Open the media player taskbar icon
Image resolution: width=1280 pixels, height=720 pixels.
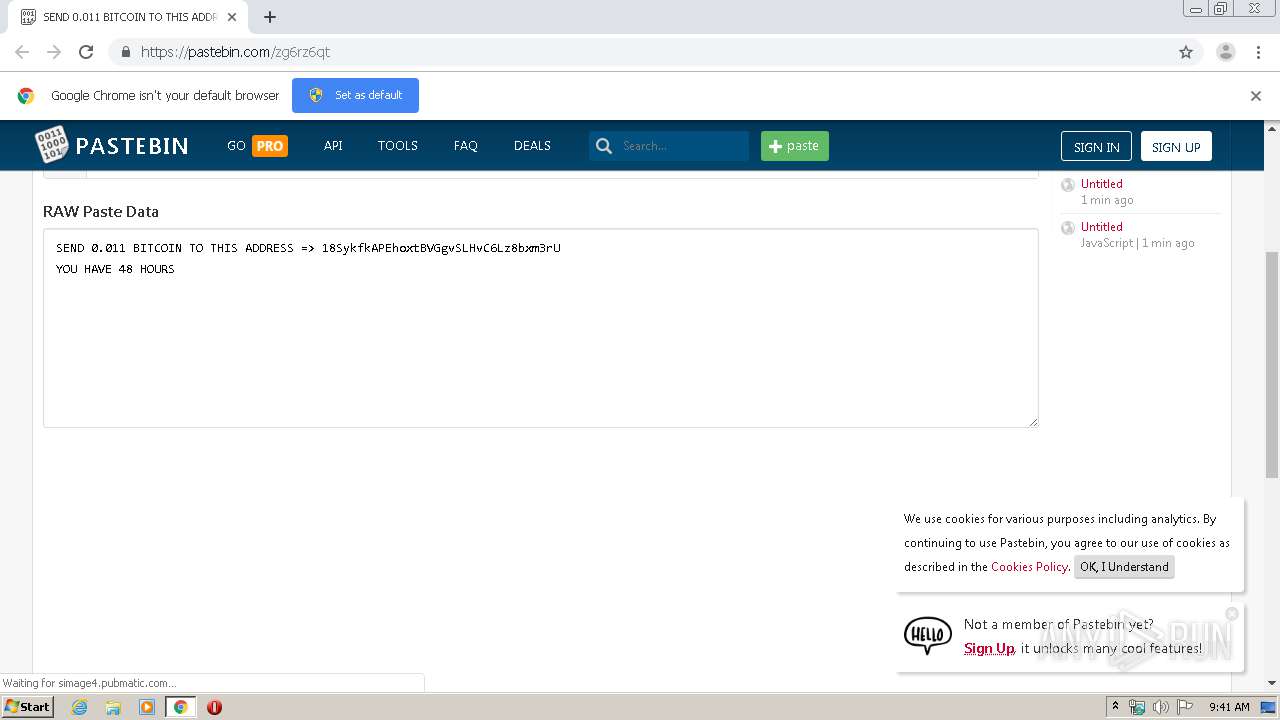[x=147, y=707]
